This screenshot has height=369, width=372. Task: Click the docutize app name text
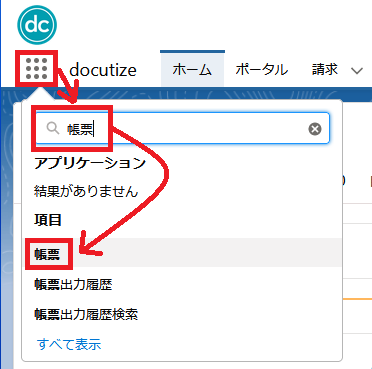click(103, 70)
